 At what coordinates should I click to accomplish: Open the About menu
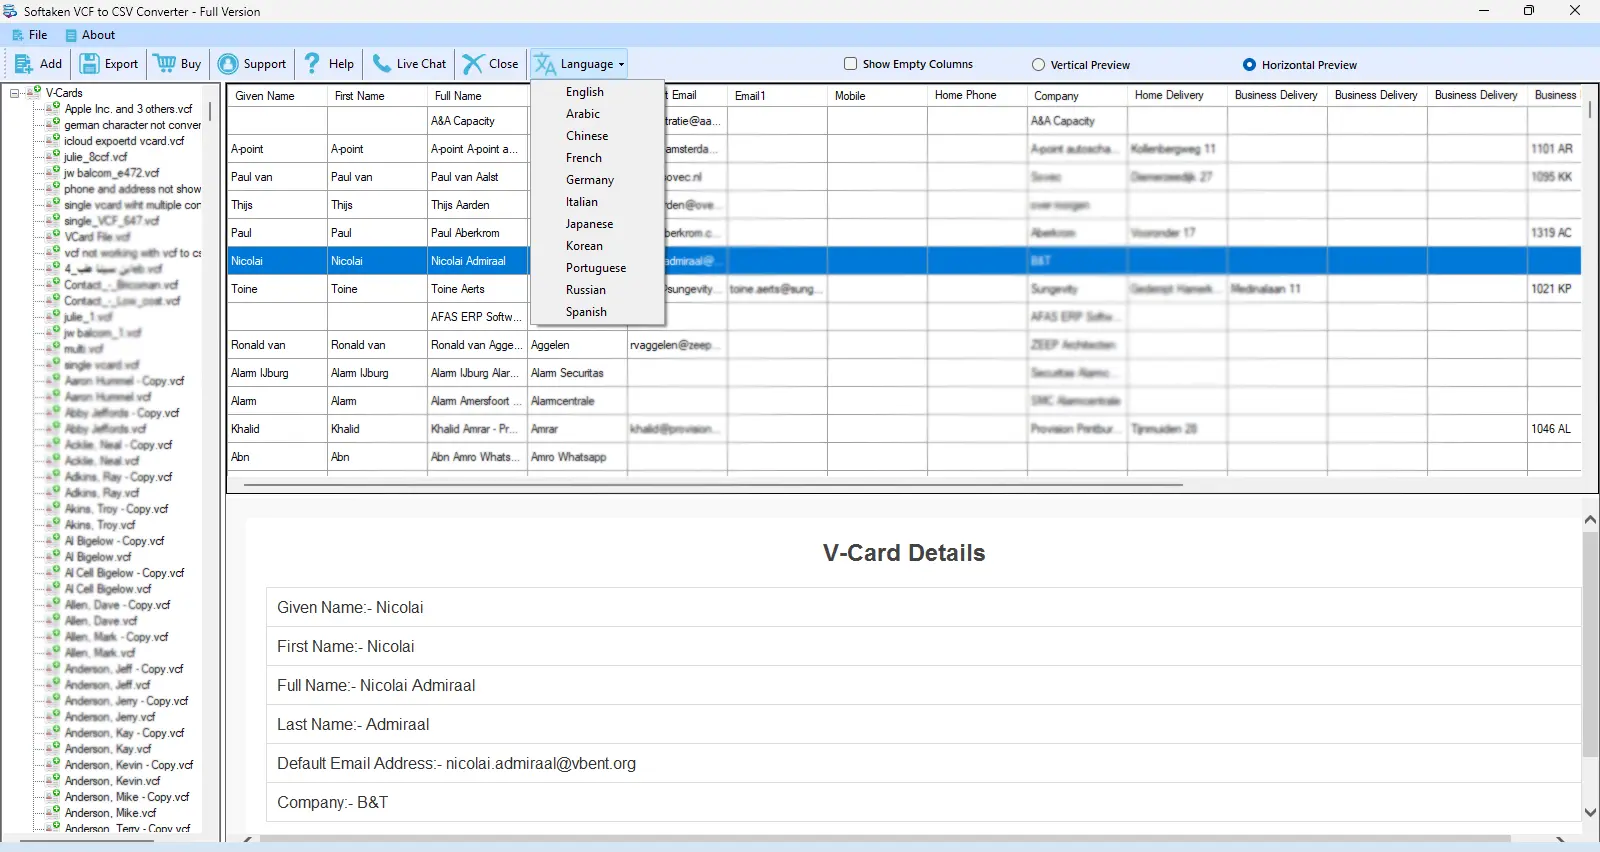click(90, 35)
